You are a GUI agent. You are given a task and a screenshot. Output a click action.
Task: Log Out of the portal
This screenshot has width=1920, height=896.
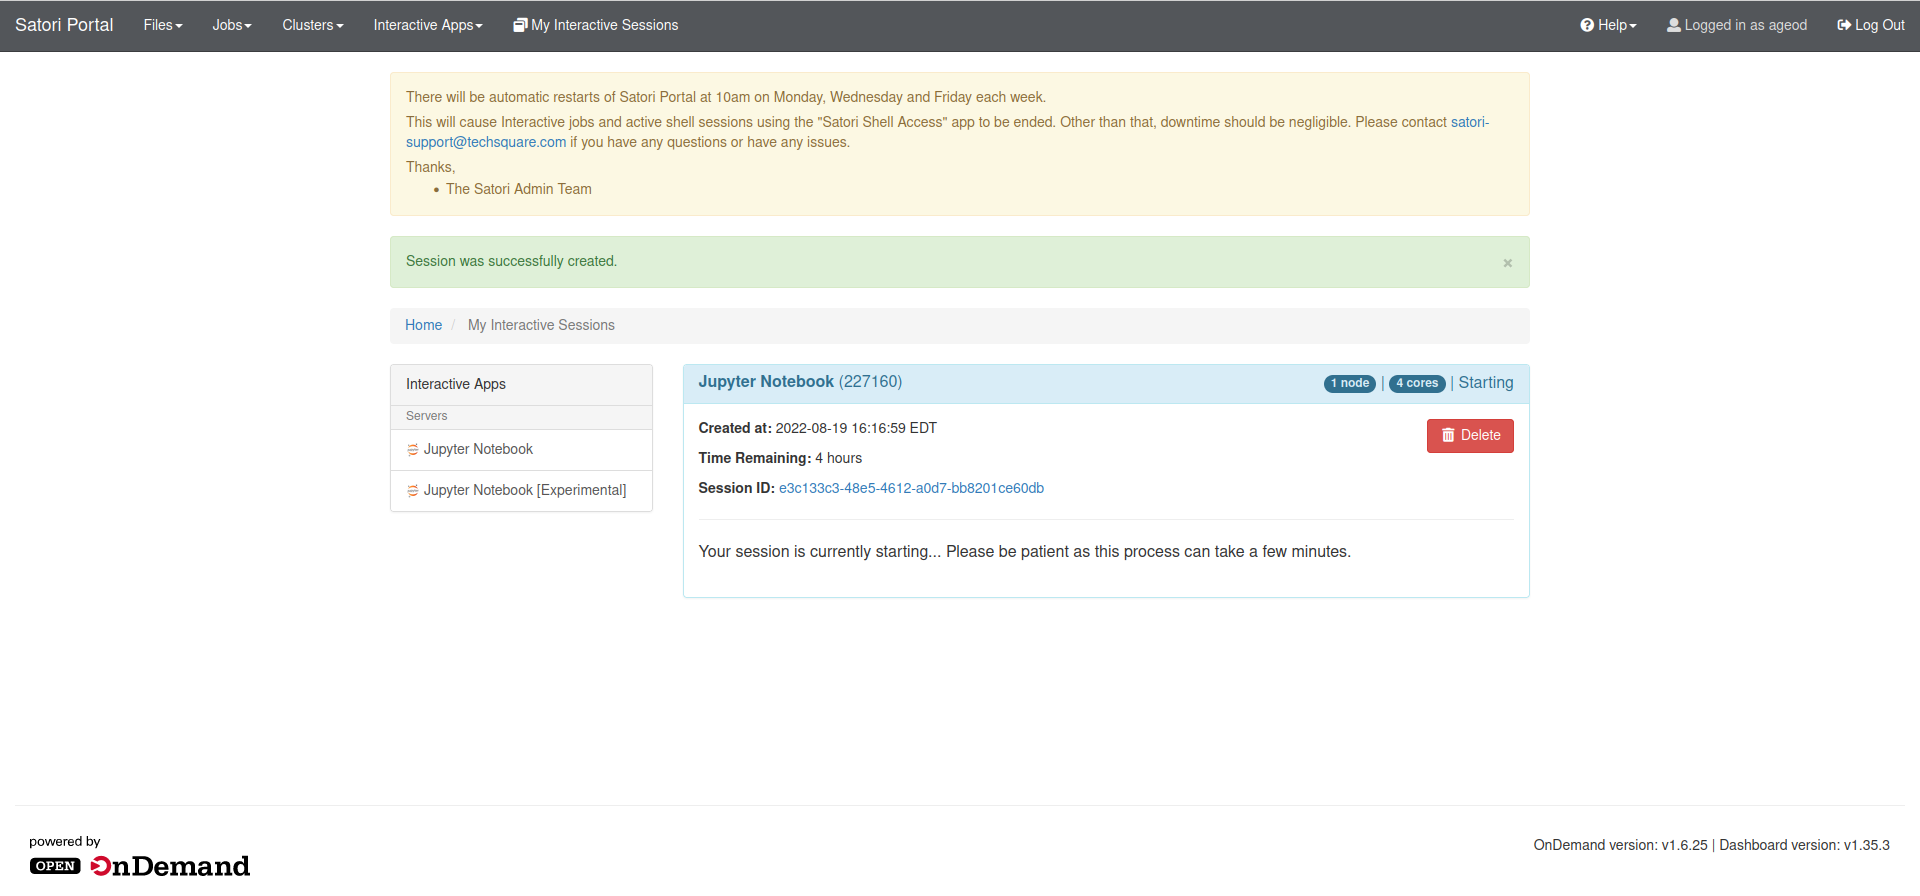(x=1870, y=25)
